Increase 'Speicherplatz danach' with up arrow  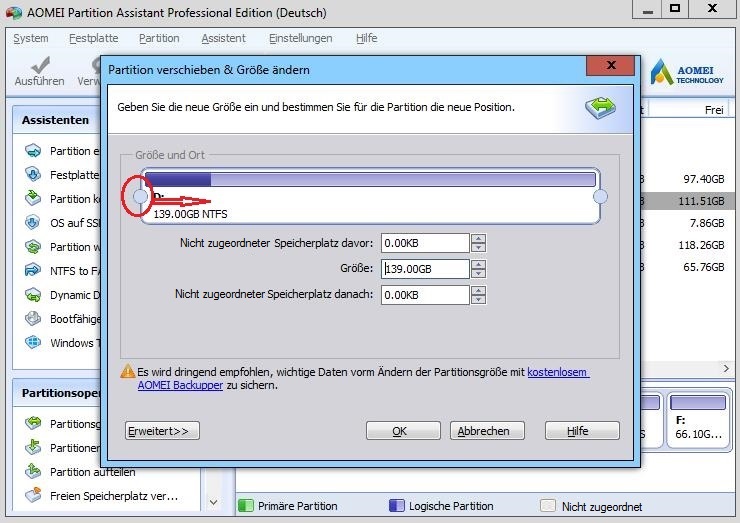tap(479, 290)
